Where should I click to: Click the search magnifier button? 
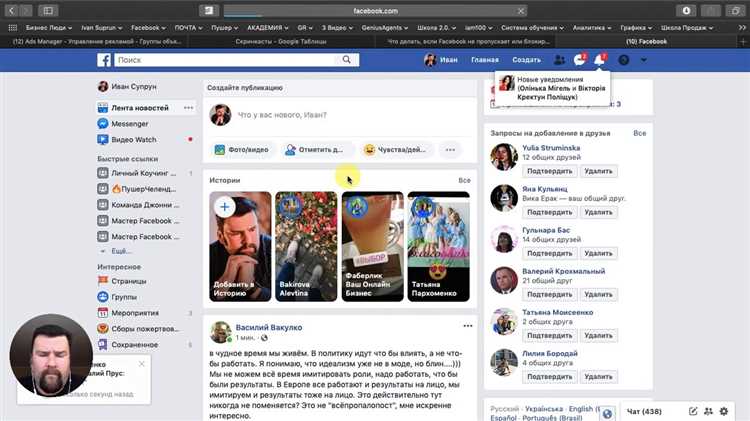347,60
